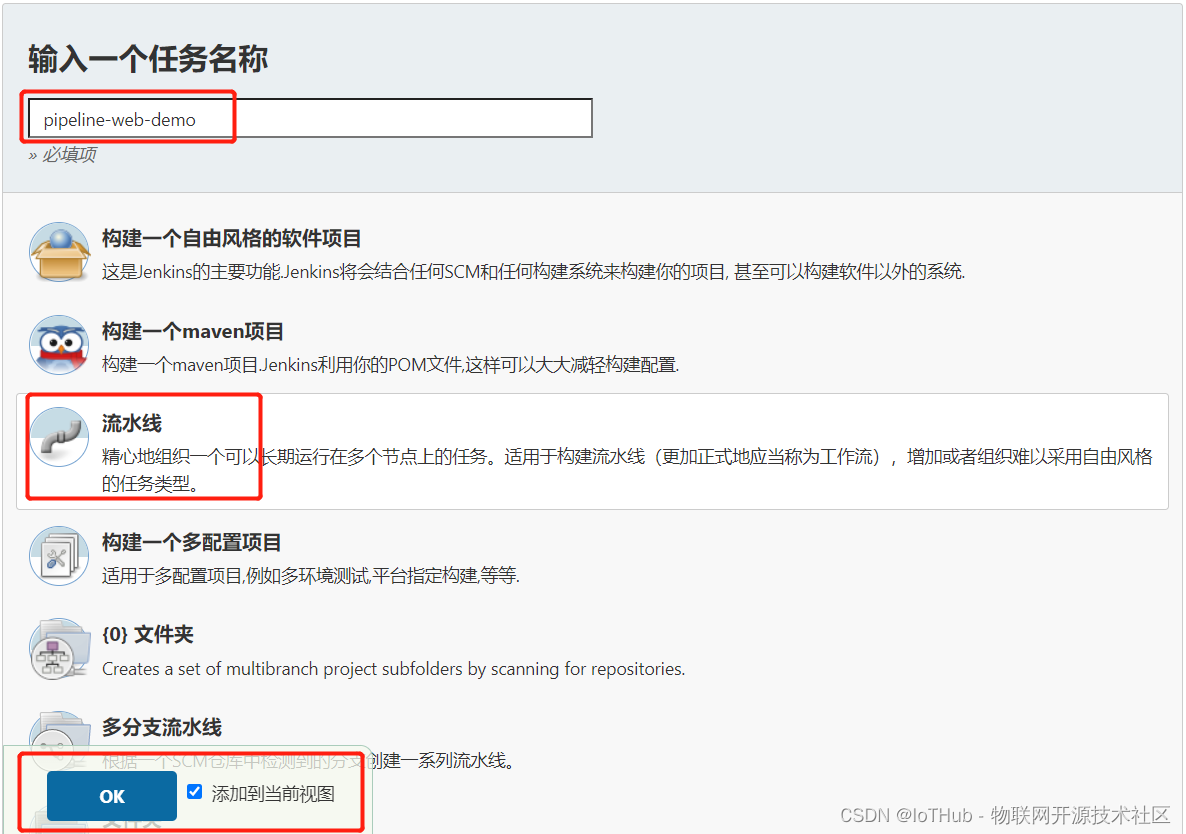Click 'Creates a set of multibranch' description
This screenshot has height=834, width=1186.
coord(393,669)
